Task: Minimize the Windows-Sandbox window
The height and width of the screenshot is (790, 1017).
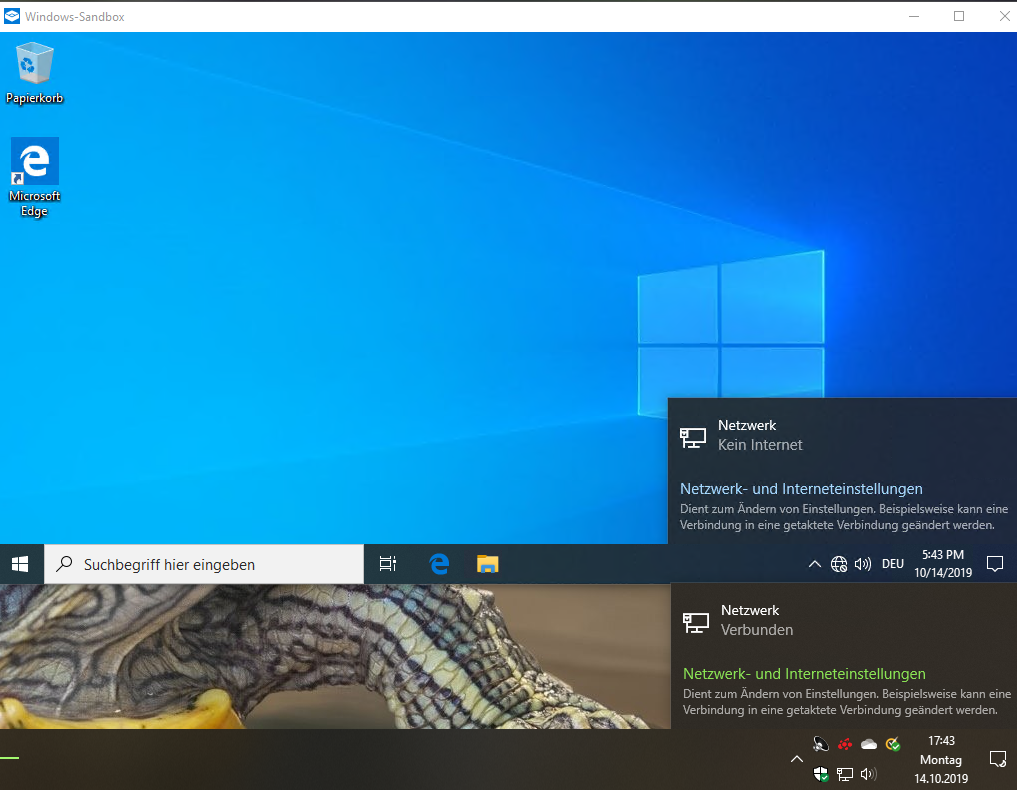Action: click(x=914, y=16)
